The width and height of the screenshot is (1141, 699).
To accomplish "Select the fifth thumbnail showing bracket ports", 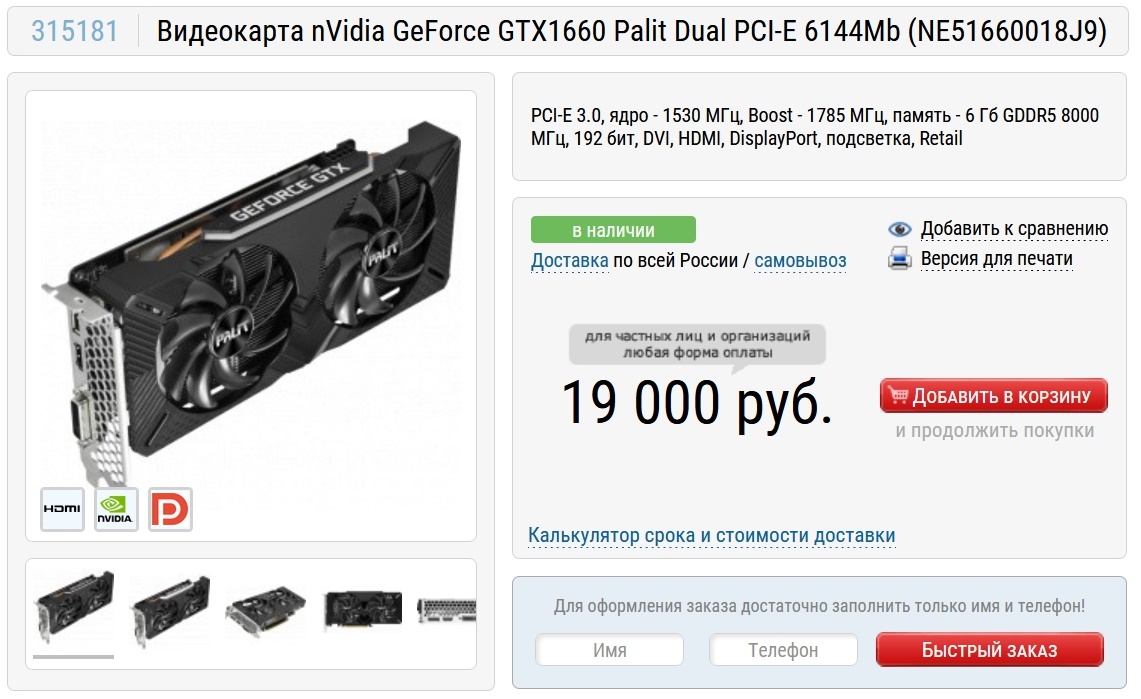I will [446, 610].
